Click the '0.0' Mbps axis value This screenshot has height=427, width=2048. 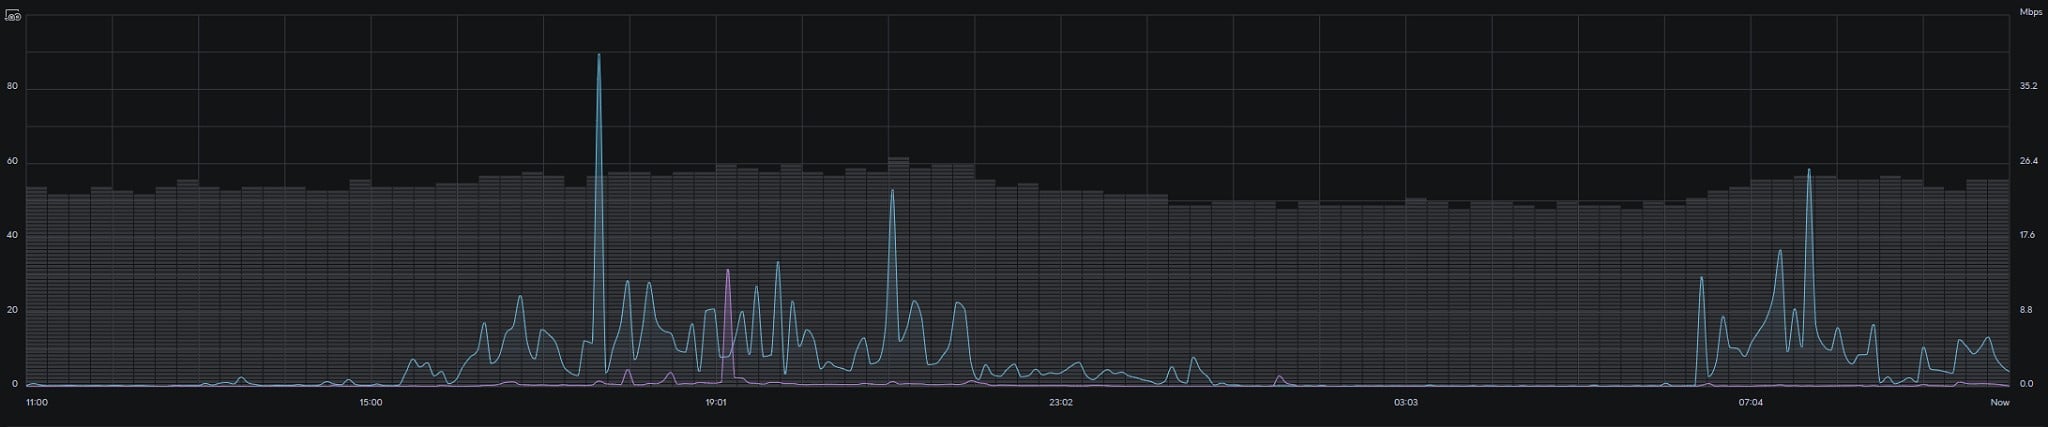coord(2027,384)
